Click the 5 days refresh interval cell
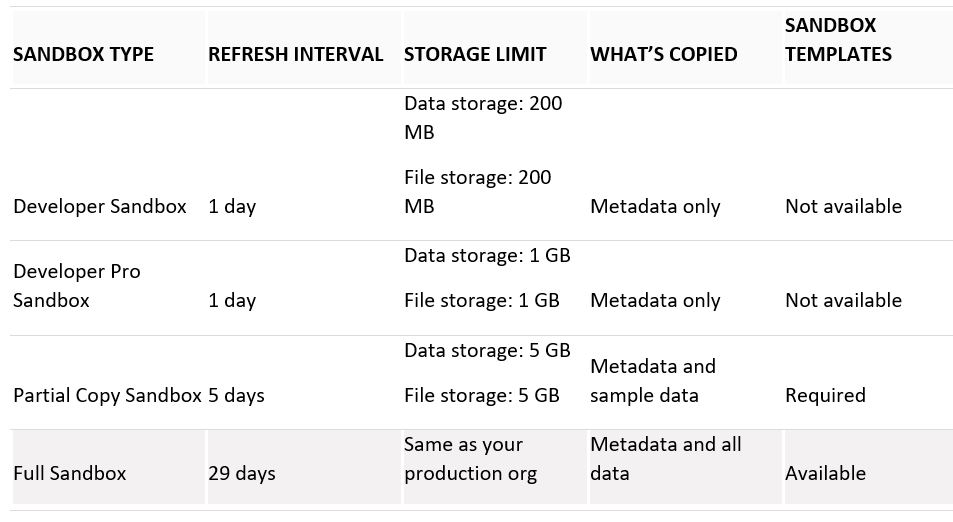This screenshot has height=522, width=953. tap(236, 395)
